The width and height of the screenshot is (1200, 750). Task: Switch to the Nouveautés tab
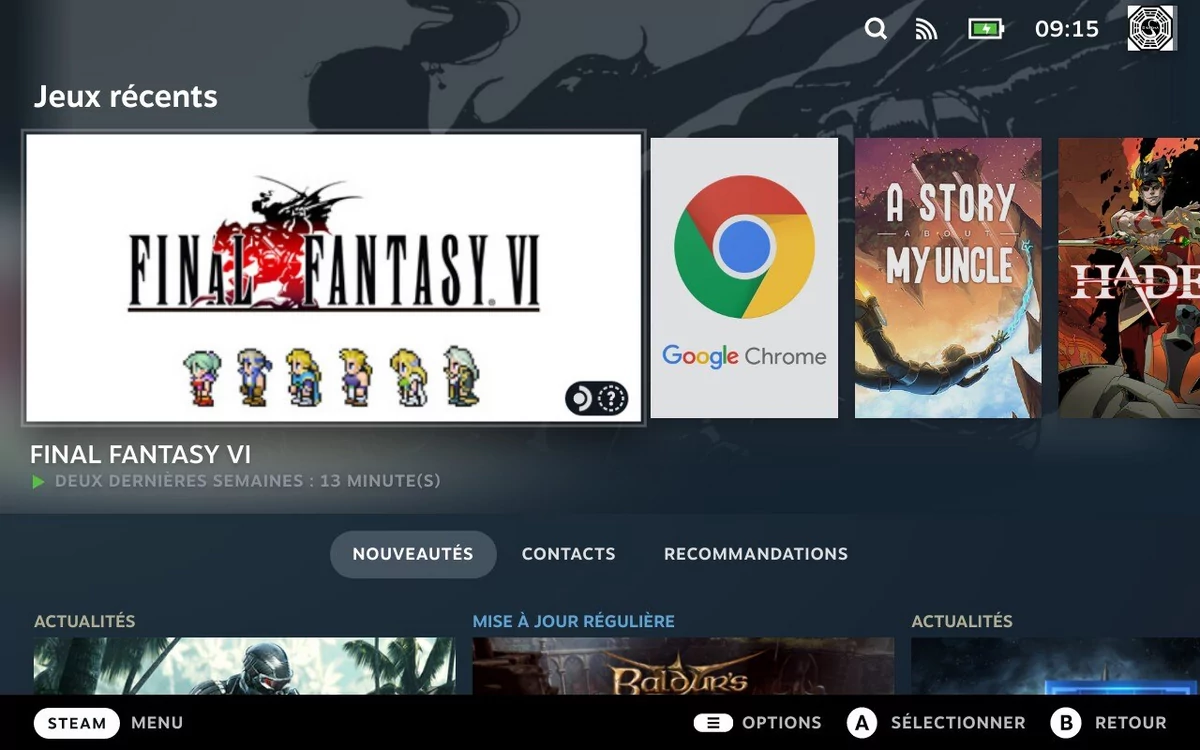point(413,554)
